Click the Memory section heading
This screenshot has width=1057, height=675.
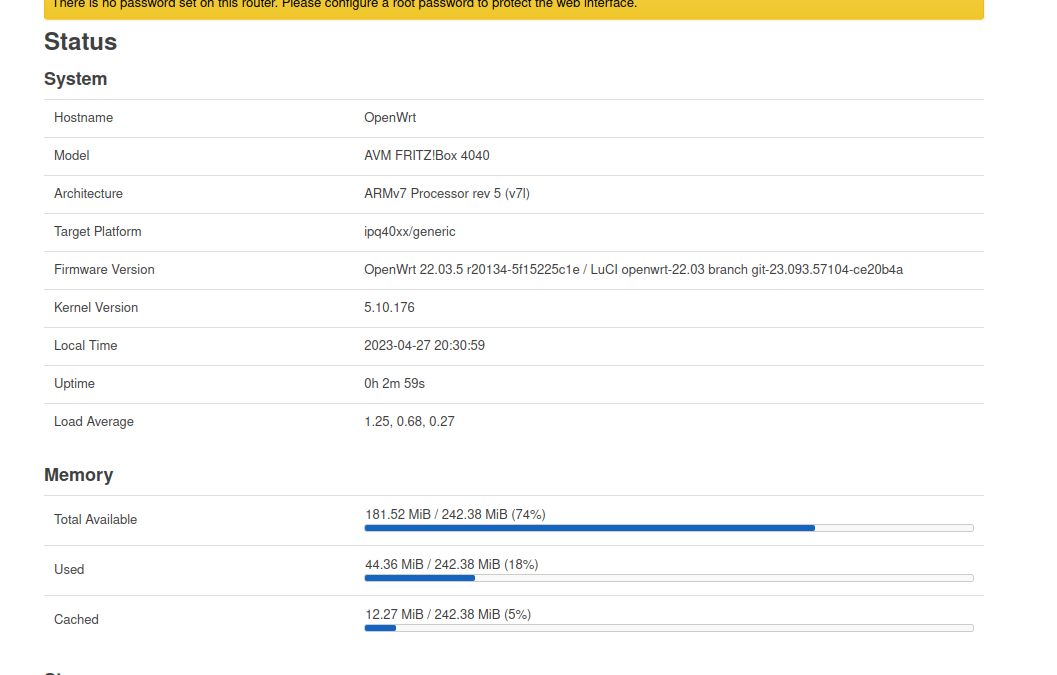pos(79,475)
